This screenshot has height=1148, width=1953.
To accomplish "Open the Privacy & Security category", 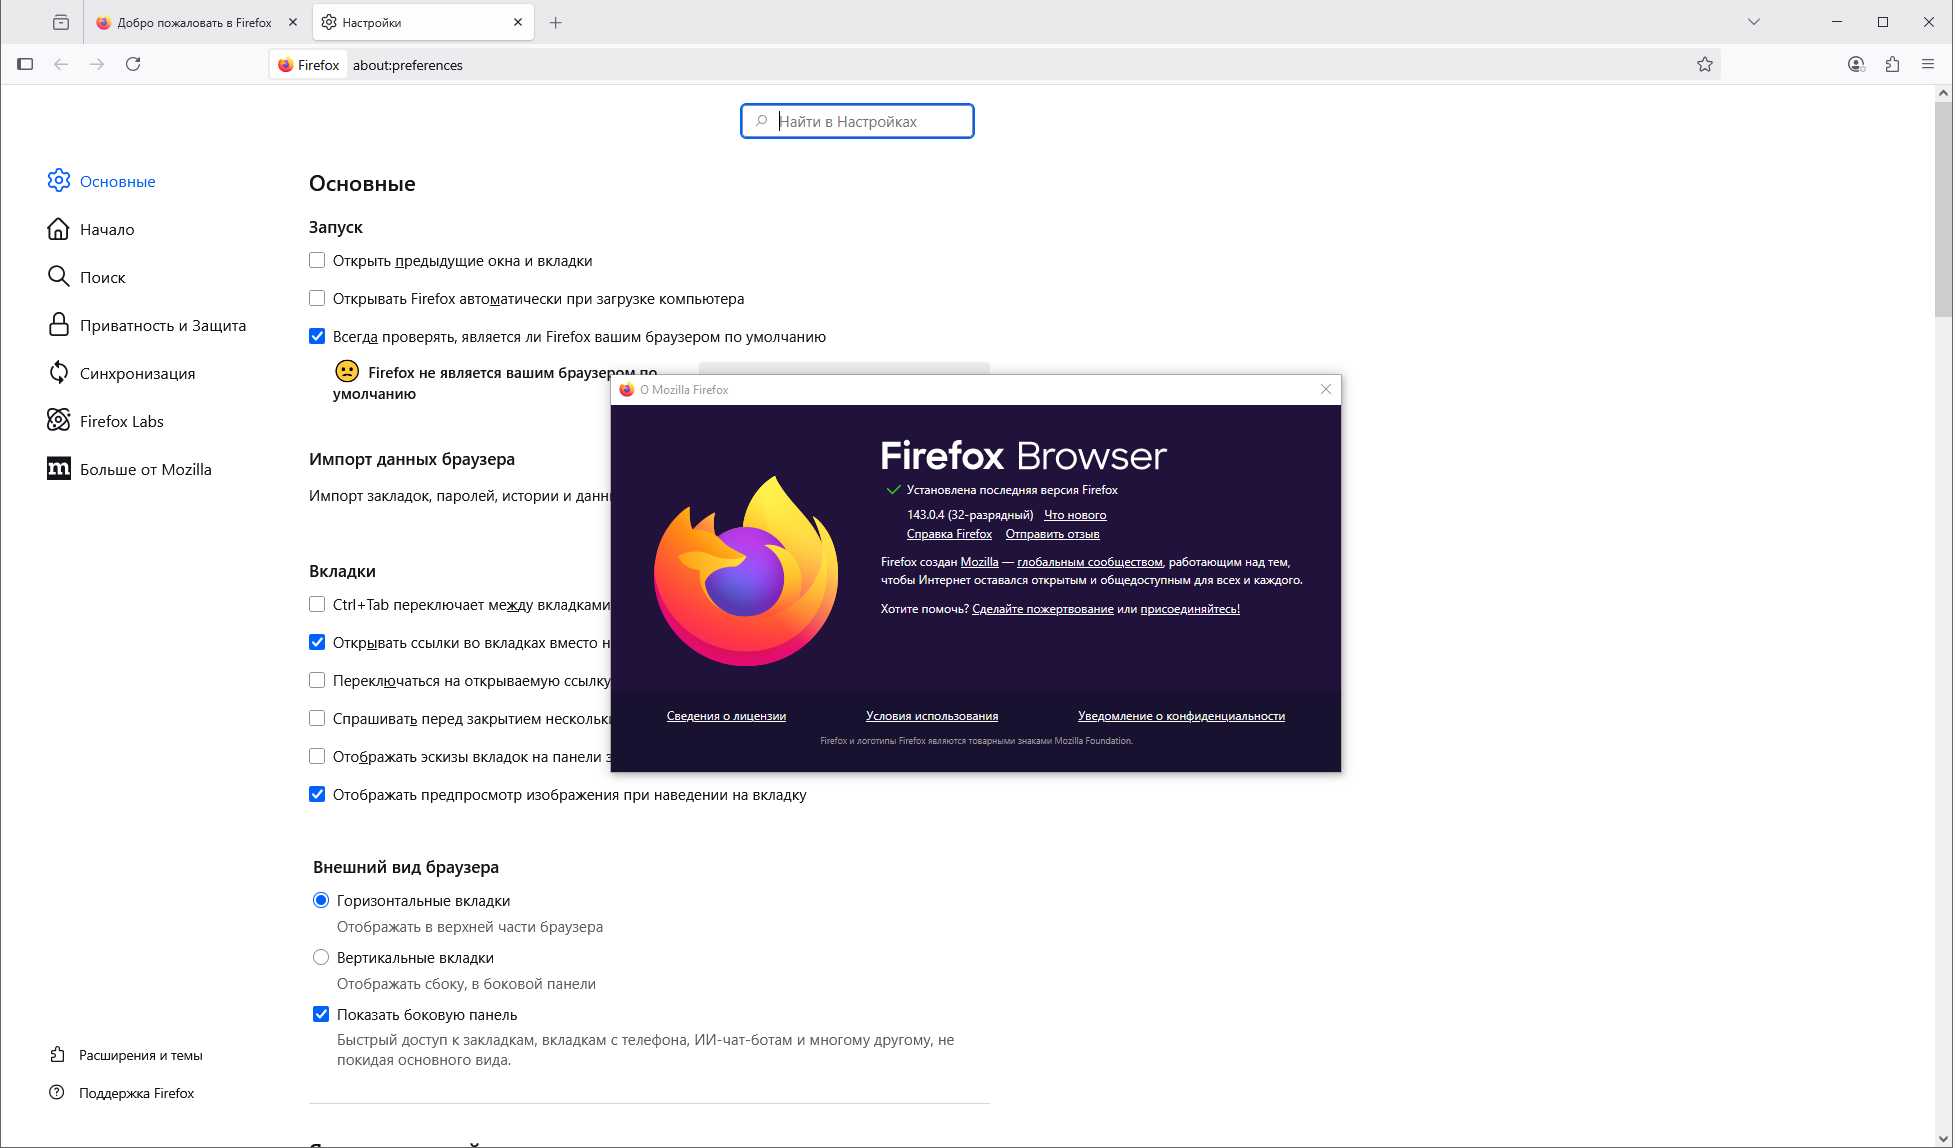I will click(x=162, y=325).
